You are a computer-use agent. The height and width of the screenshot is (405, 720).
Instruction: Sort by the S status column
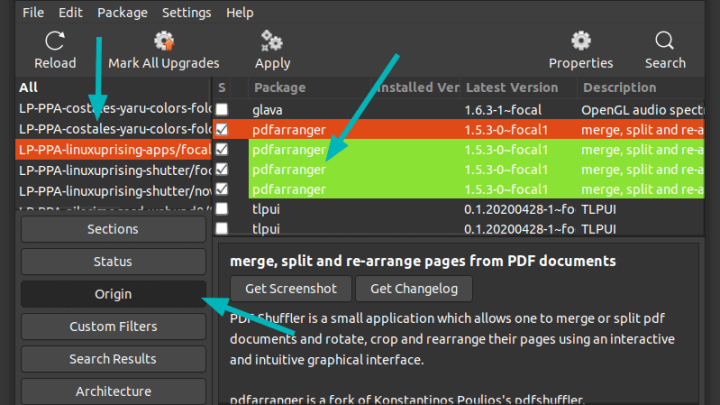[222, 88]
